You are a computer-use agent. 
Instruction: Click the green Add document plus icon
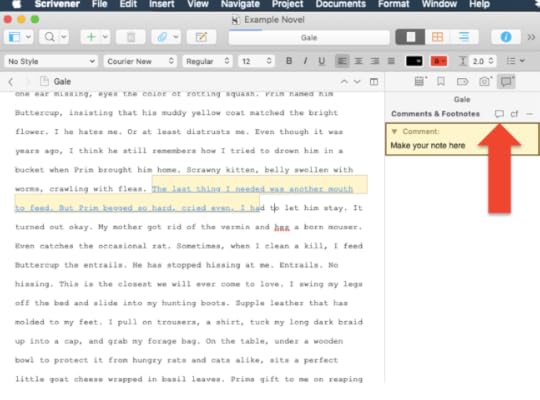click(91, 37)
